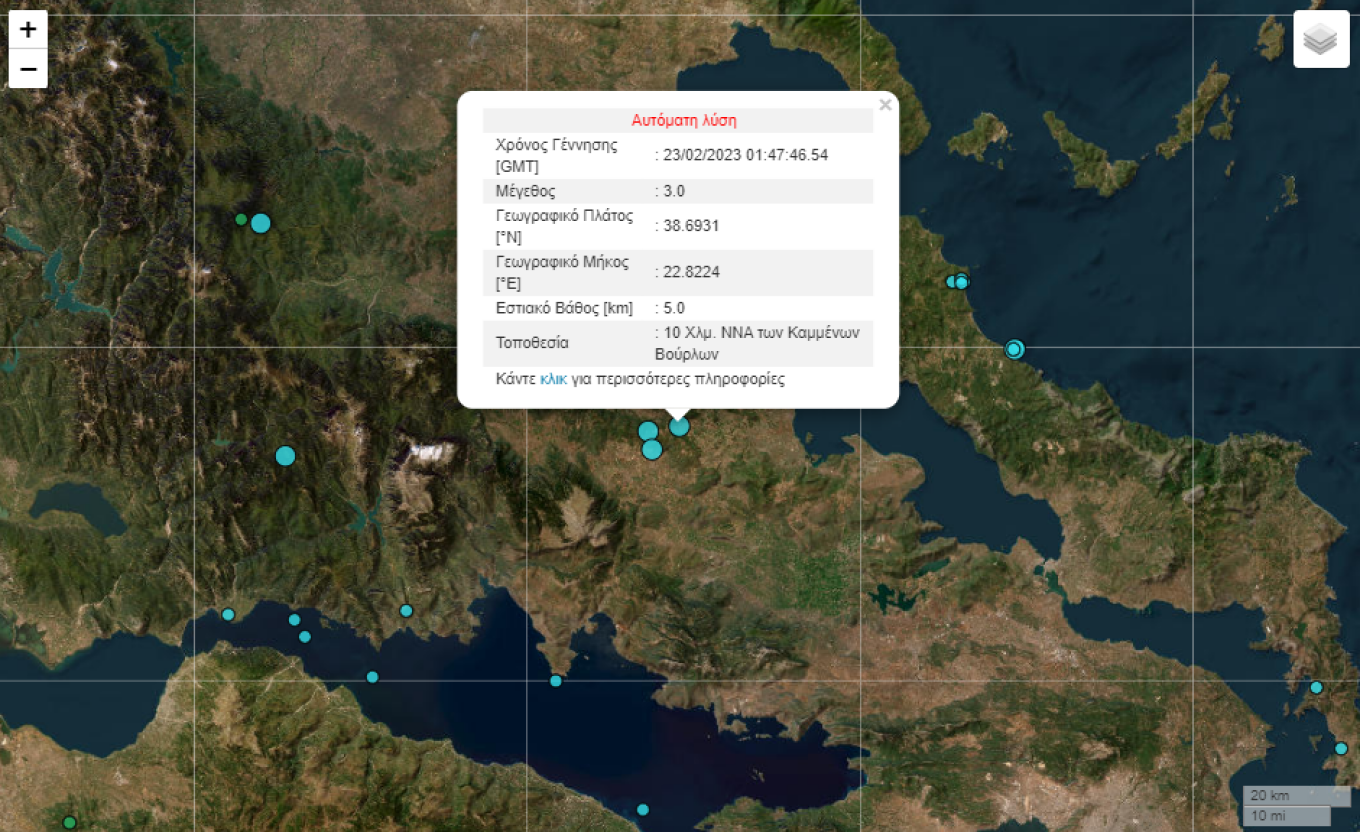This screenshot has width=1360, height=832.
Task: Click the large cyan marker beside the green dot
Action: pos(261,223)
